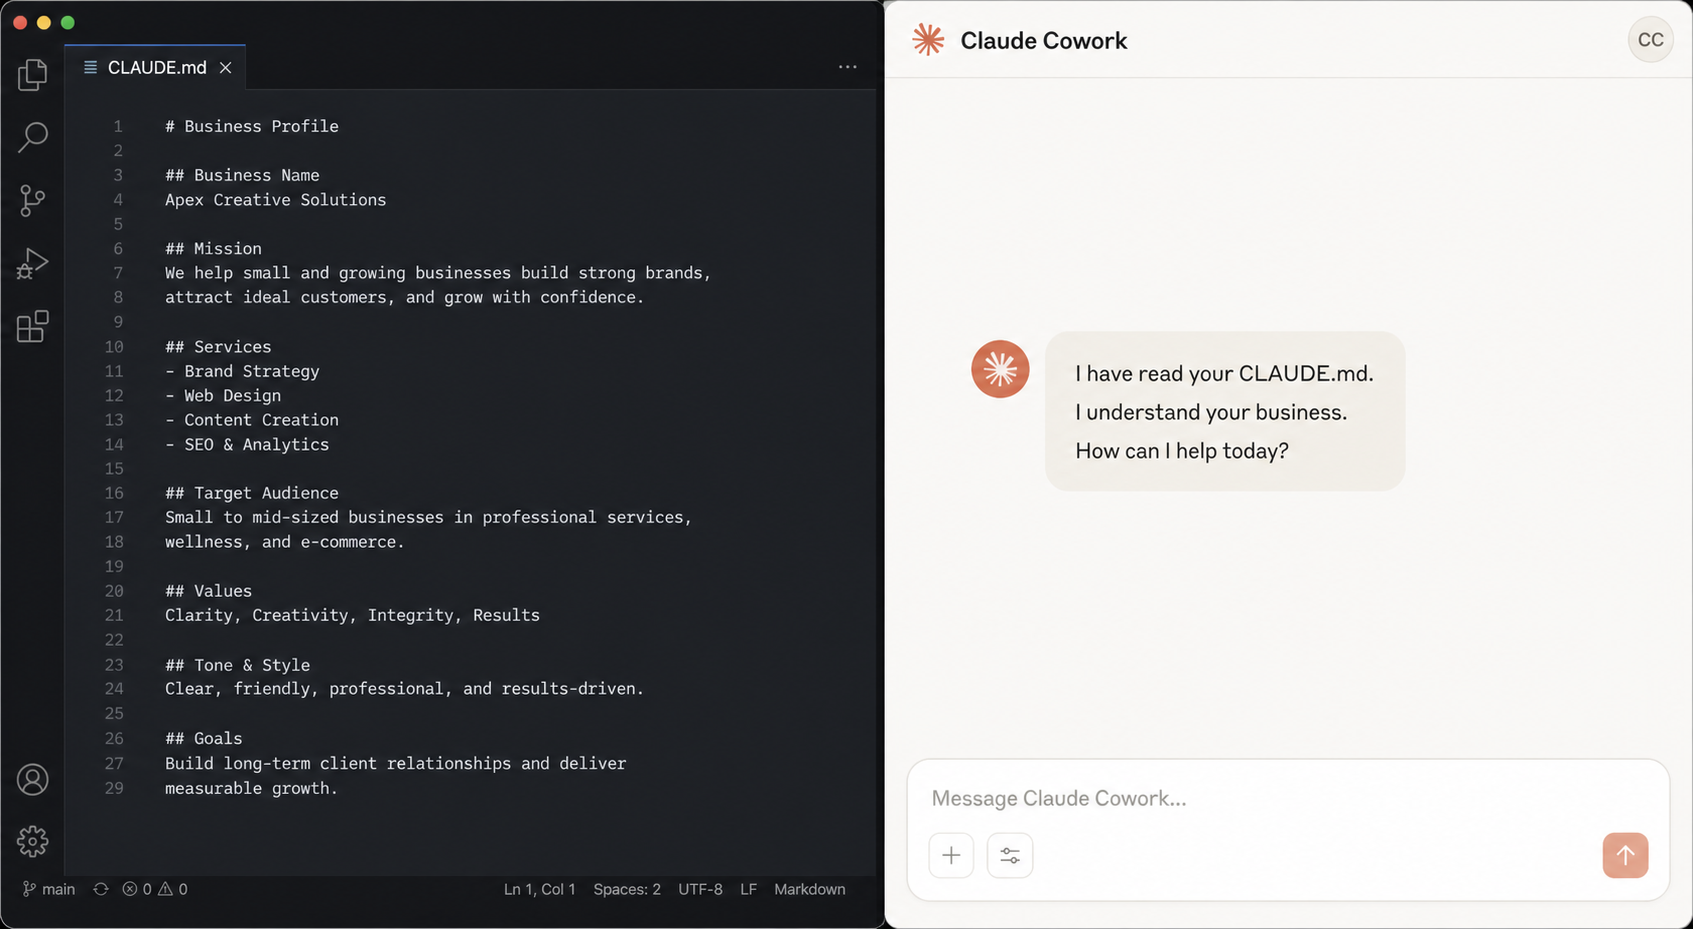Click the '- SEO & Analytics' line
1693x929 pixels.
click(247, 444)
